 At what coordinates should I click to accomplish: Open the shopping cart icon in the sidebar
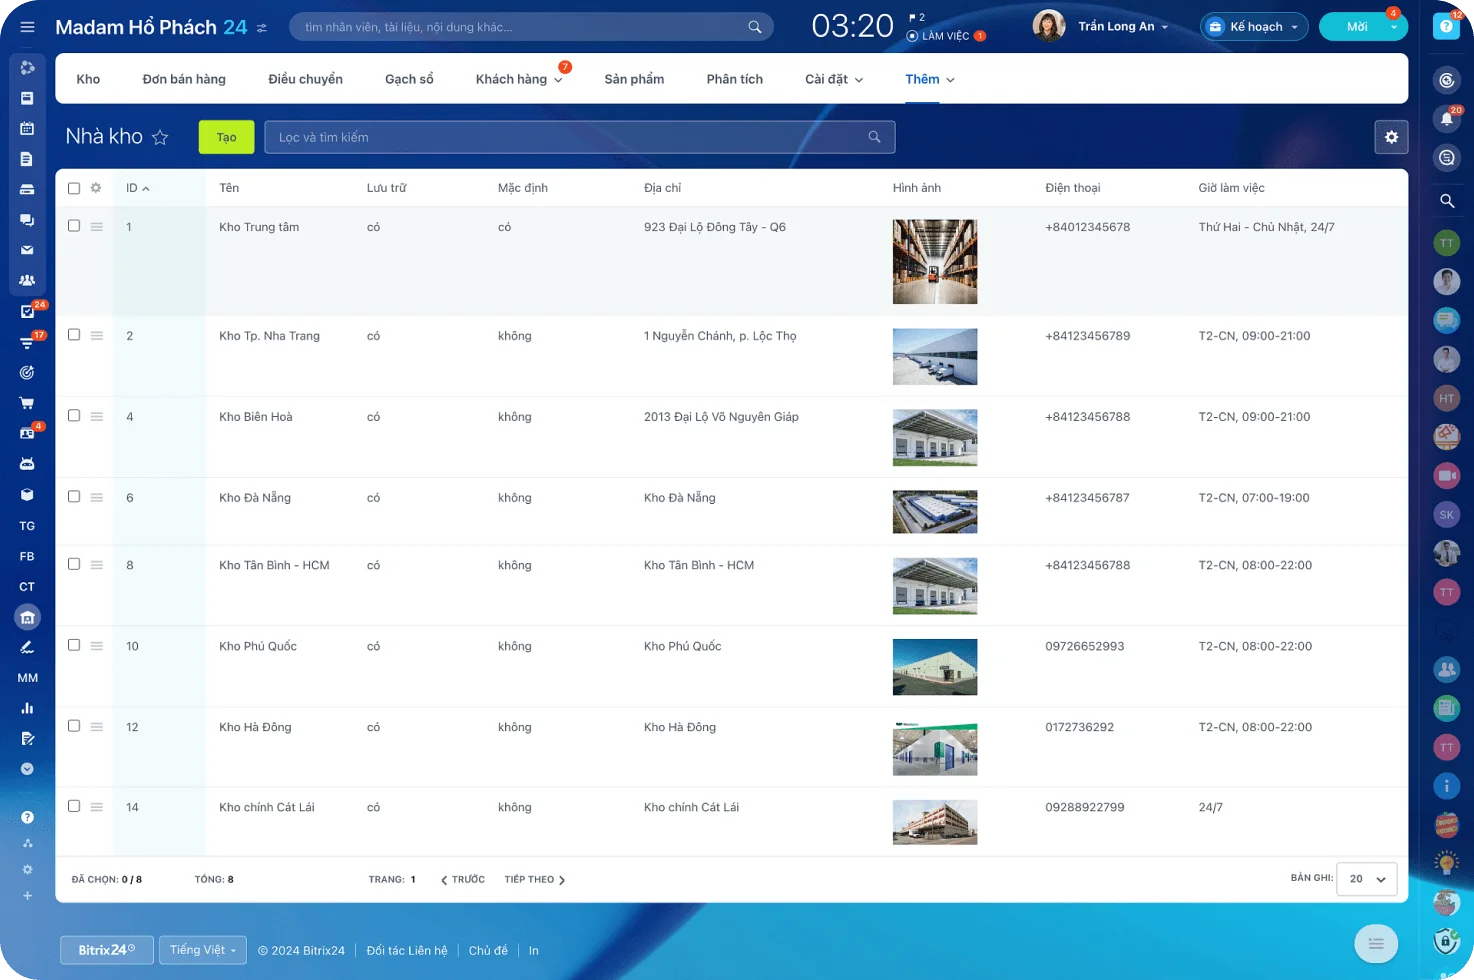coord(27,403)
